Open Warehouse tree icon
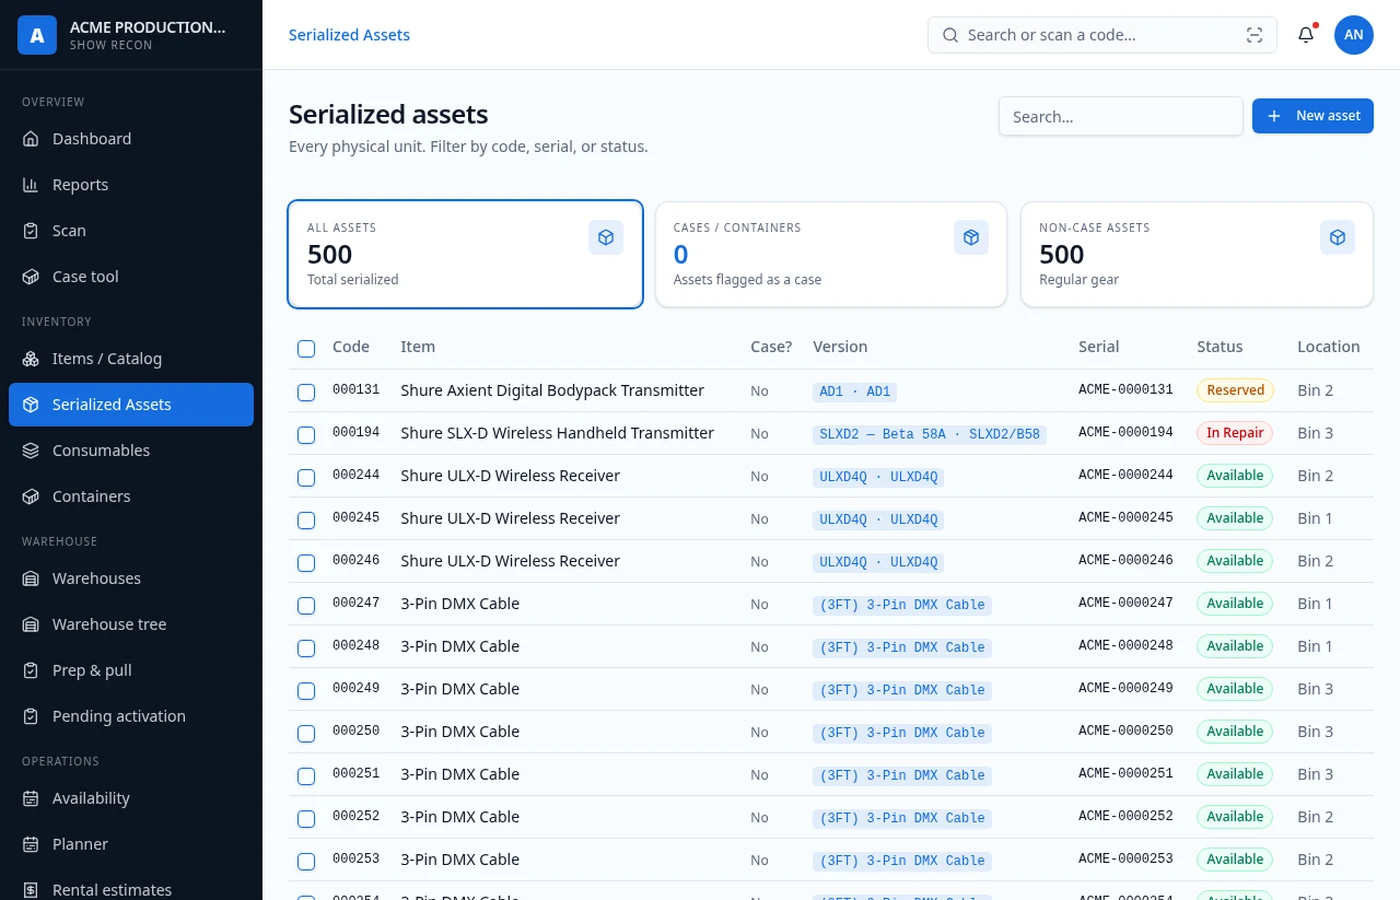 point(31,625)
